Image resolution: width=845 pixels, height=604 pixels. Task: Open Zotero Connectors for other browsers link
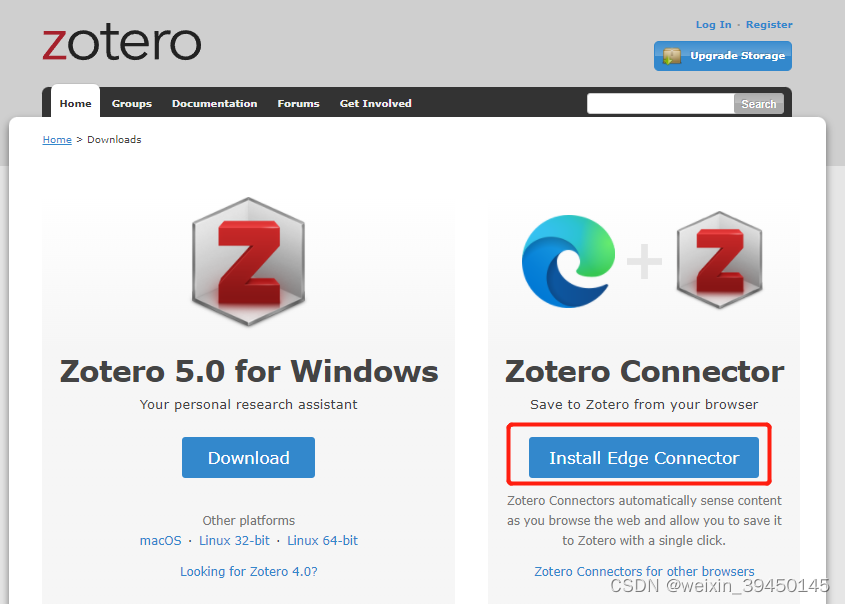coord(644,571)
